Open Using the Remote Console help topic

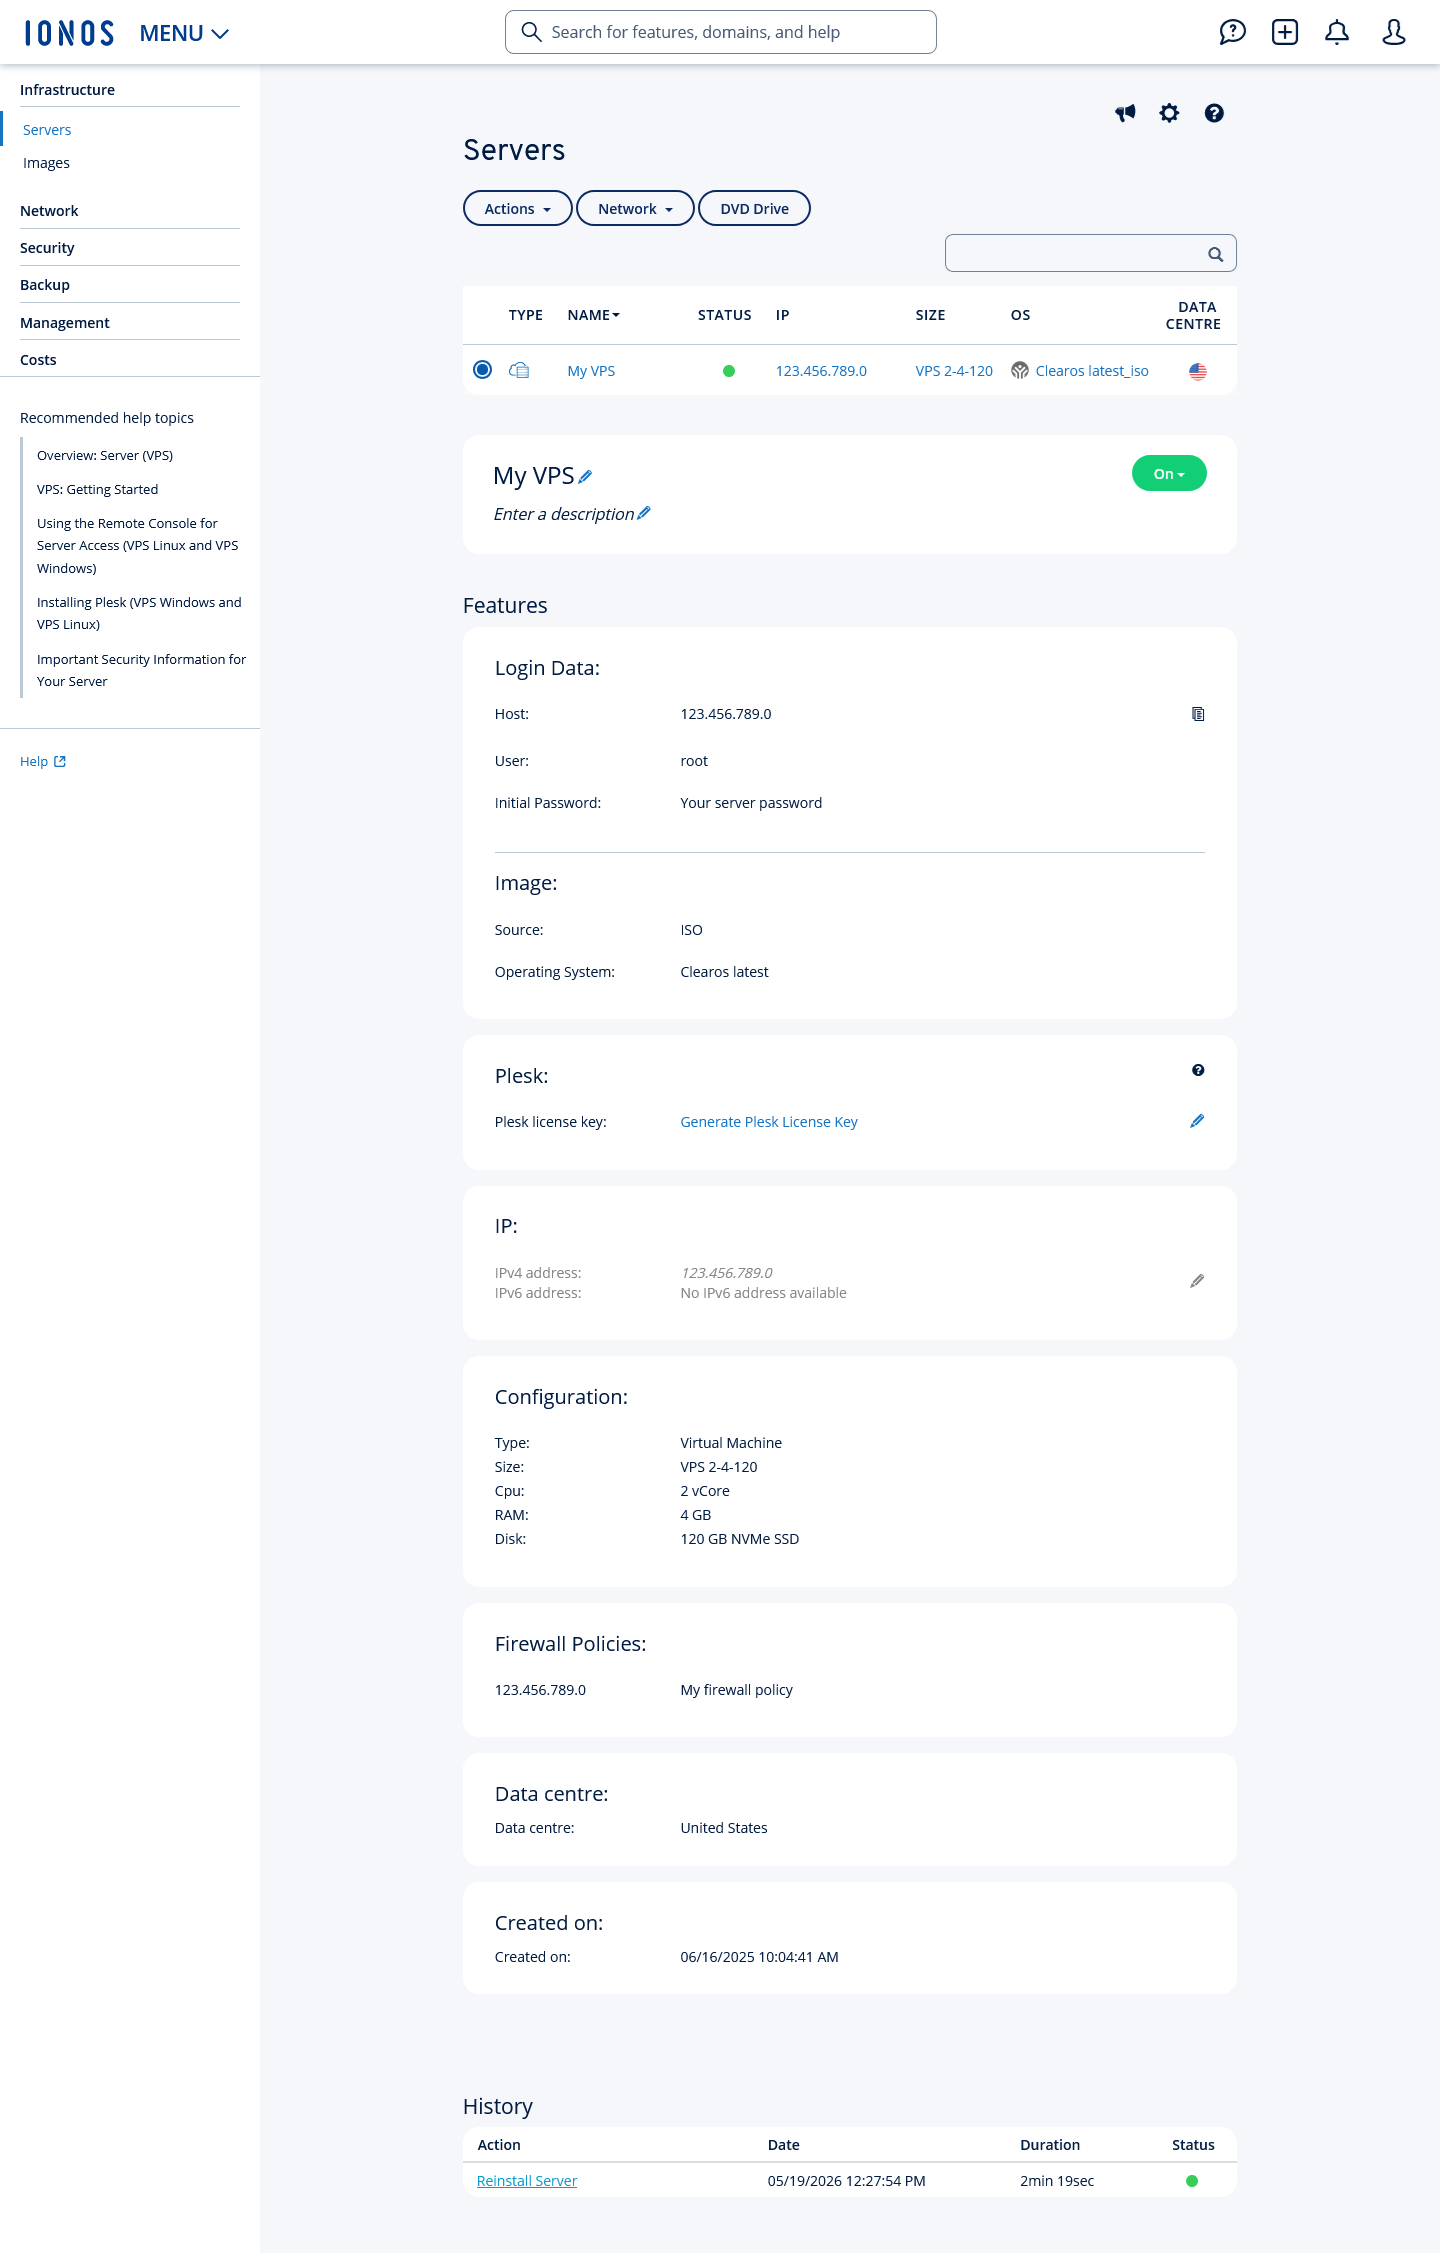(x=138, y=545)
